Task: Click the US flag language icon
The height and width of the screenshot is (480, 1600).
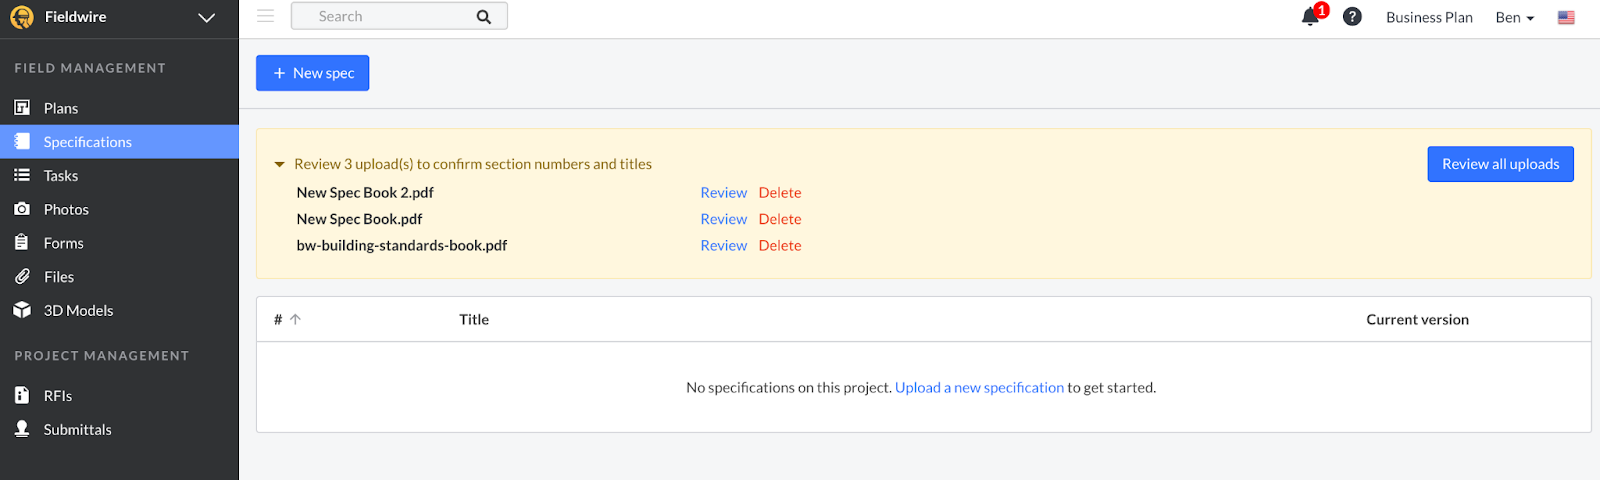Action: point(1566,17)
